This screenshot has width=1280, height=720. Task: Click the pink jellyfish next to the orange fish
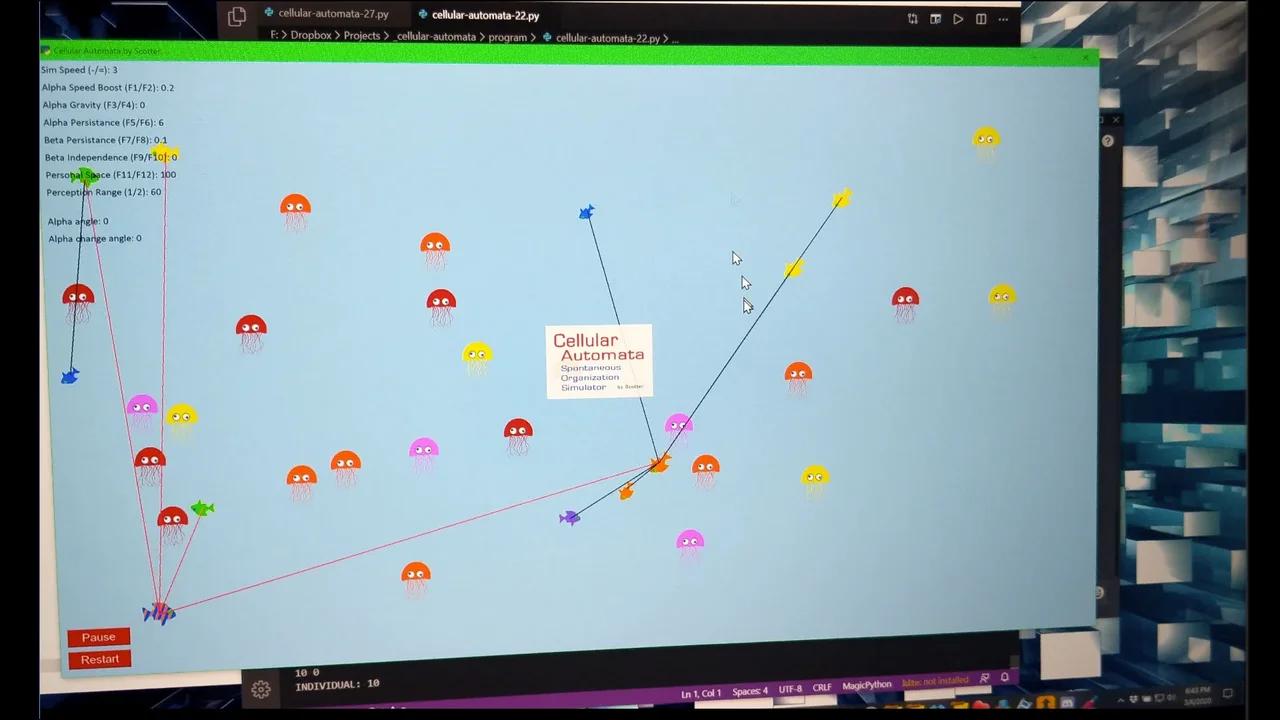point(679,428)
